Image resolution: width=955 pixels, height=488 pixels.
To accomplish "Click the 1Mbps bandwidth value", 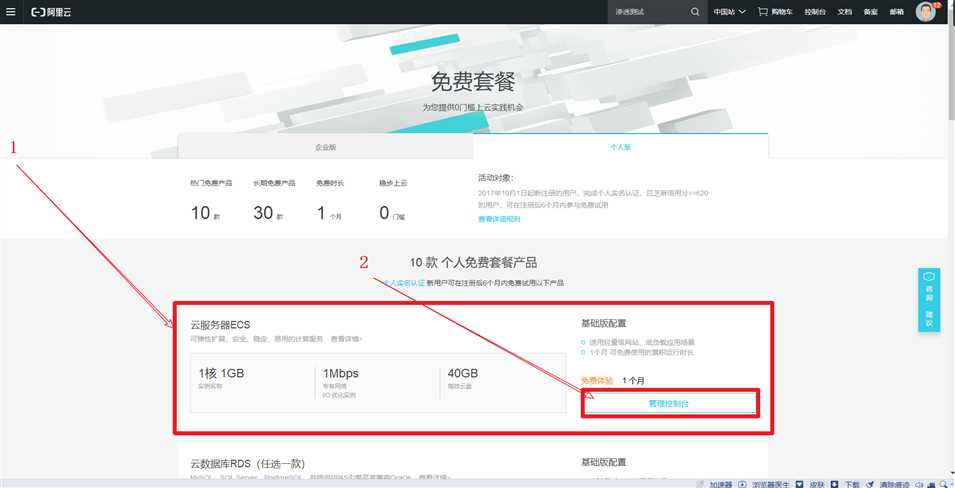I will coord(340,373).
